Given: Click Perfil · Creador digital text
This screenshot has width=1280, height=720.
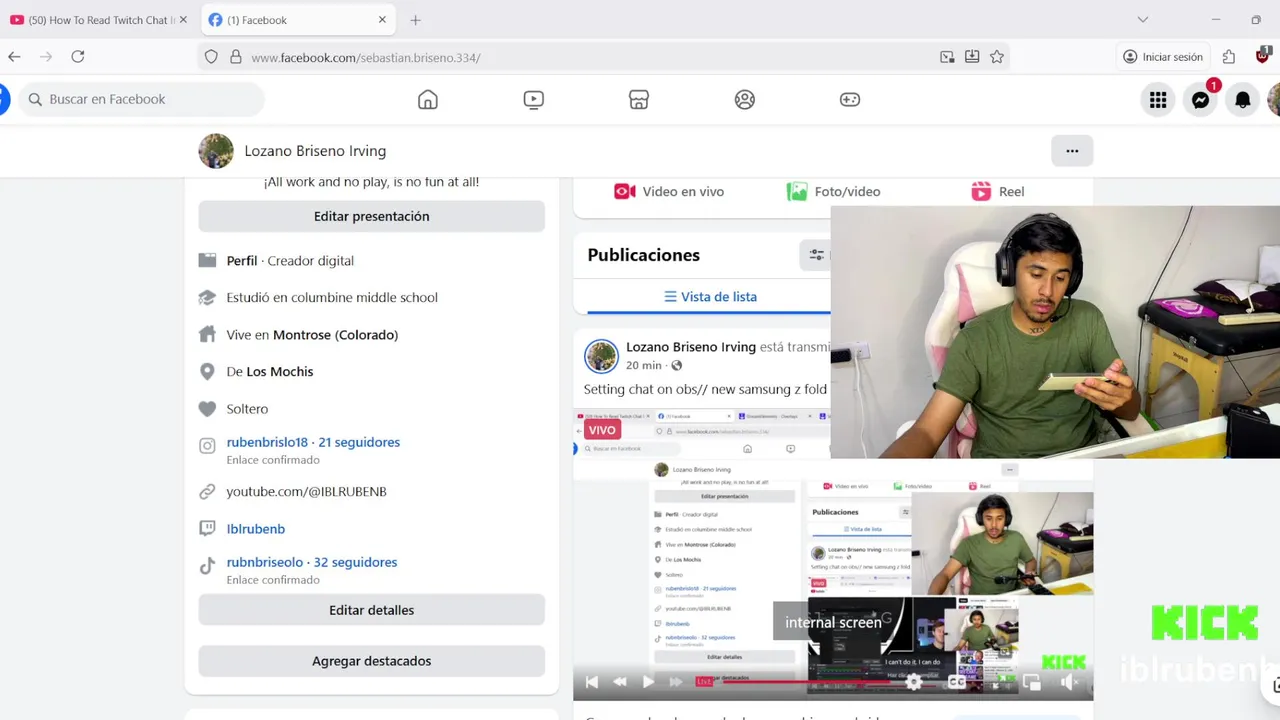Looking at the screenshot, I should (290, 260).
